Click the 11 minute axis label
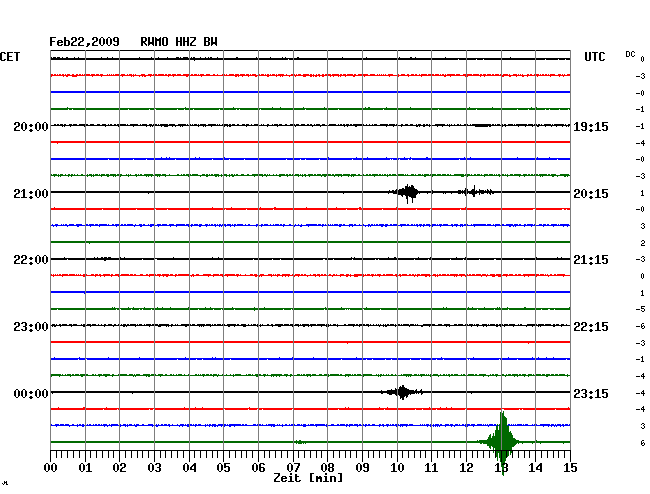Viewport: 650px width, 494px height. (x=431, y=467)
